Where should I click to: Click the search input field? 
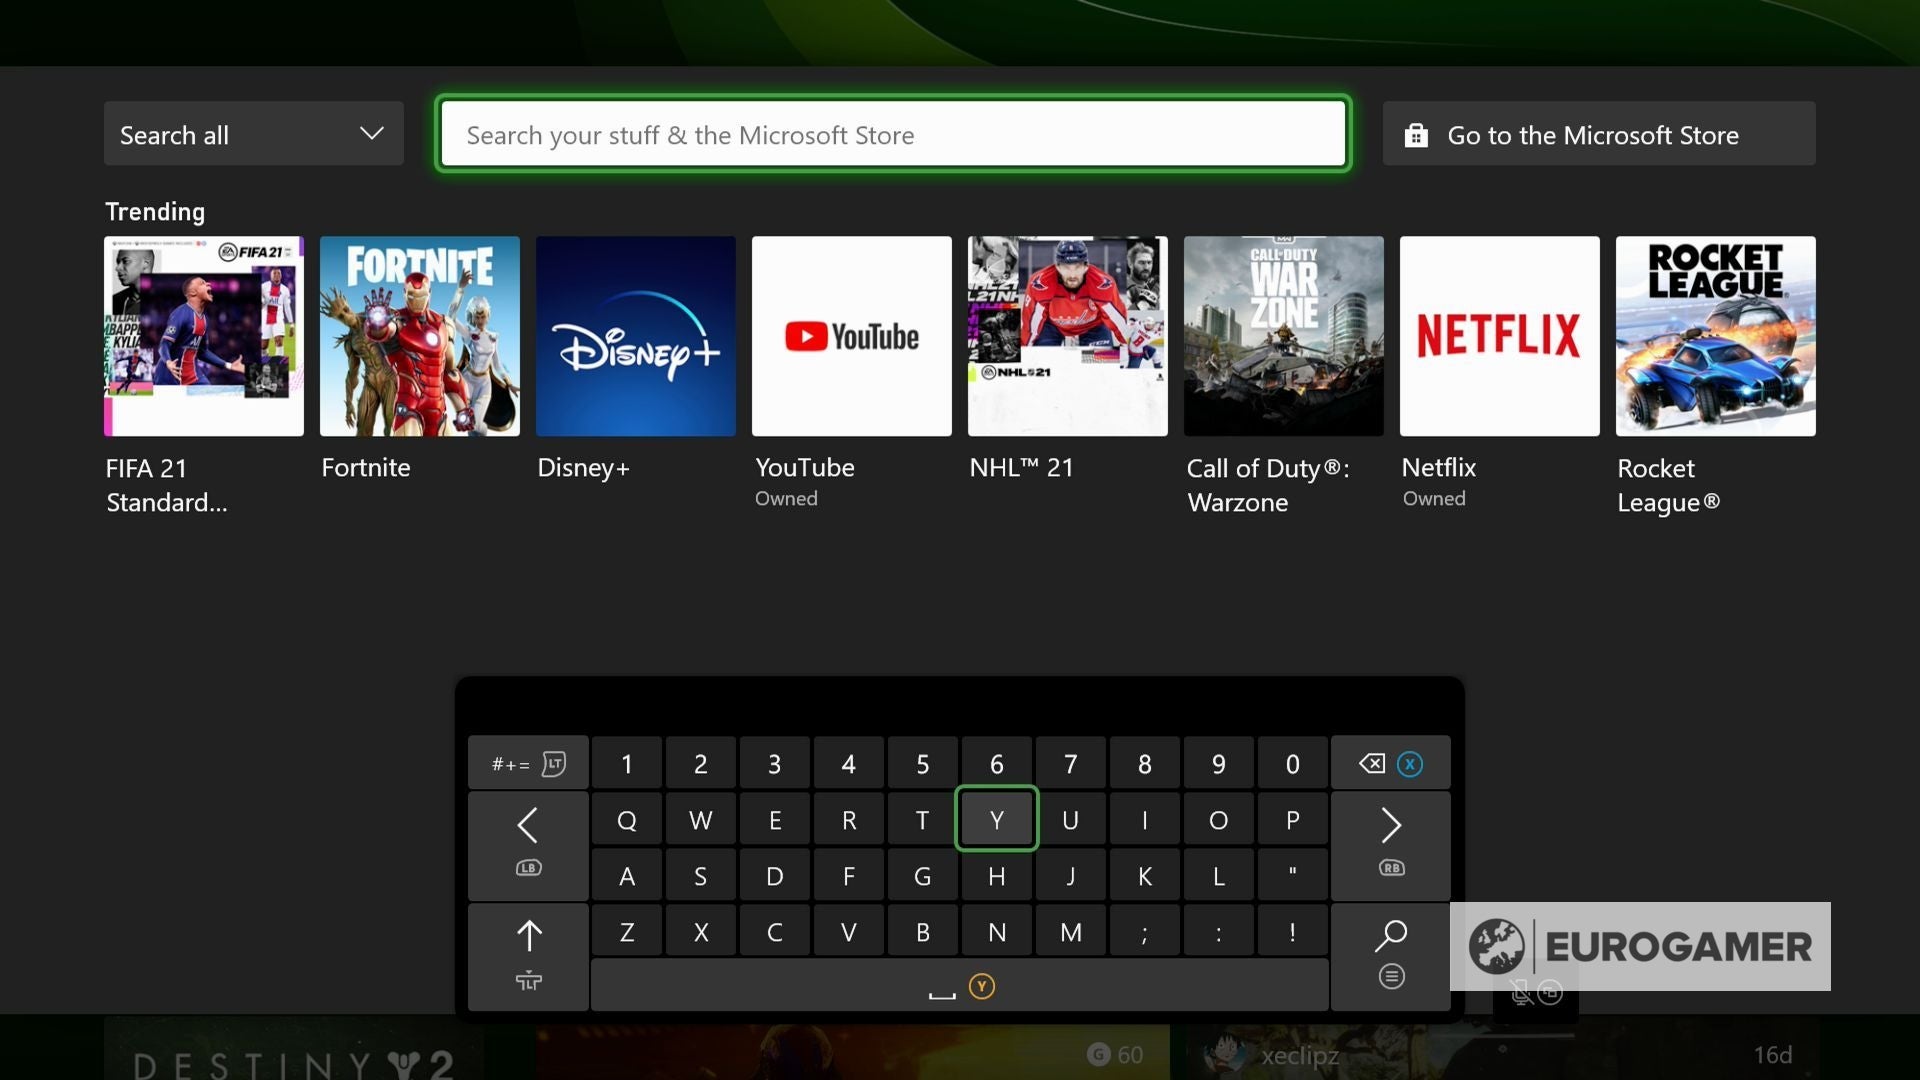pos(893,134)
